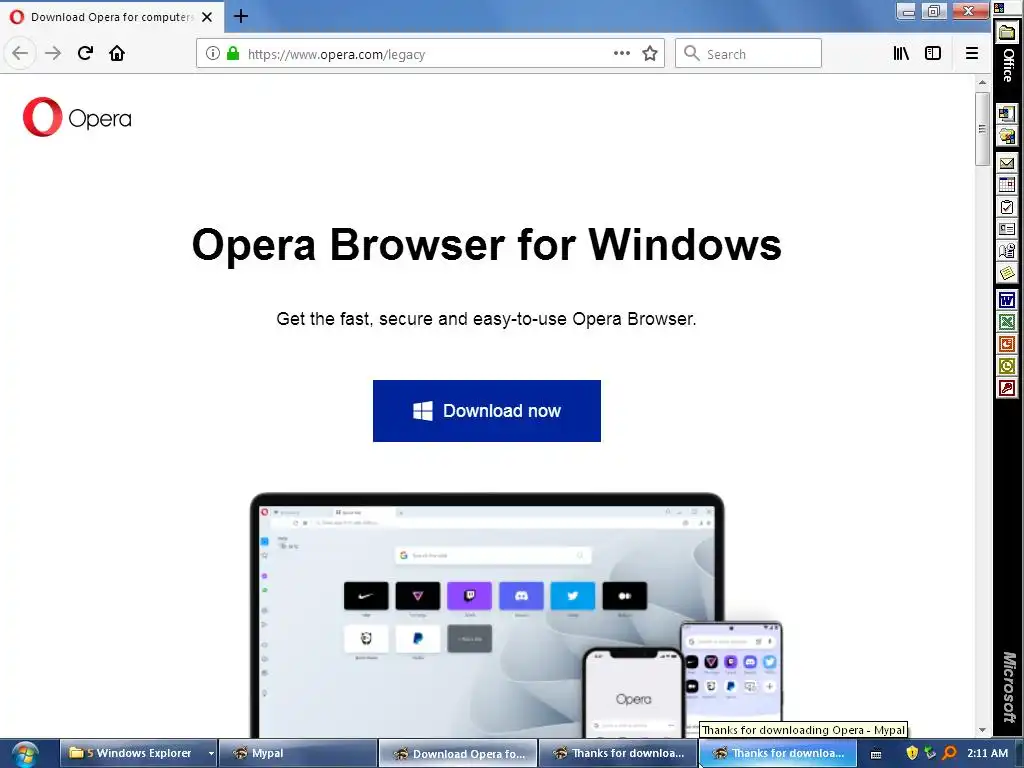
Task: Create New Task from Office bar clipboard
Action: point(1007,207)
